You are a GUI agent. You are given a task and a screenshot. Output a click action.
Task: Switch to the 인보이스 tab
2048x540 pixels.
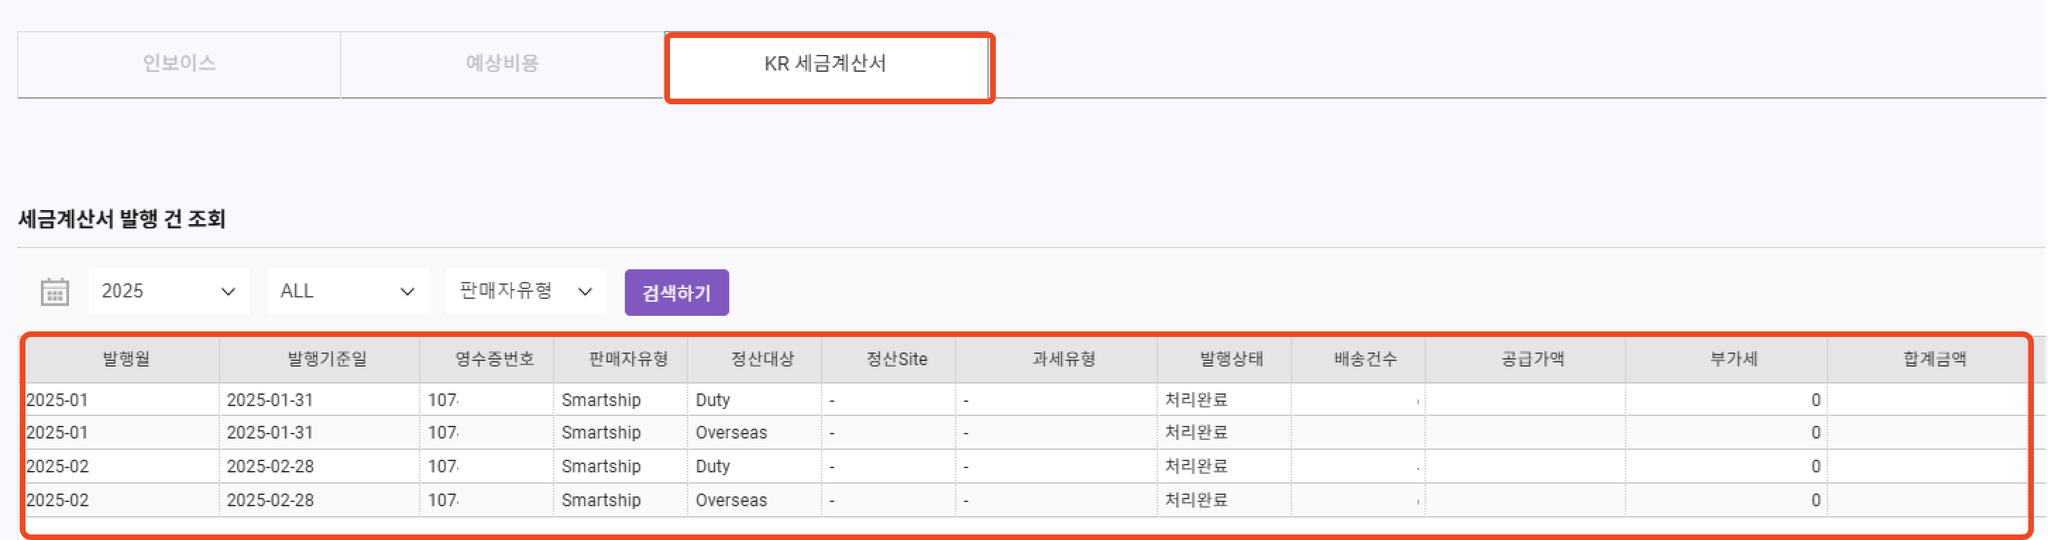[179, 64]
